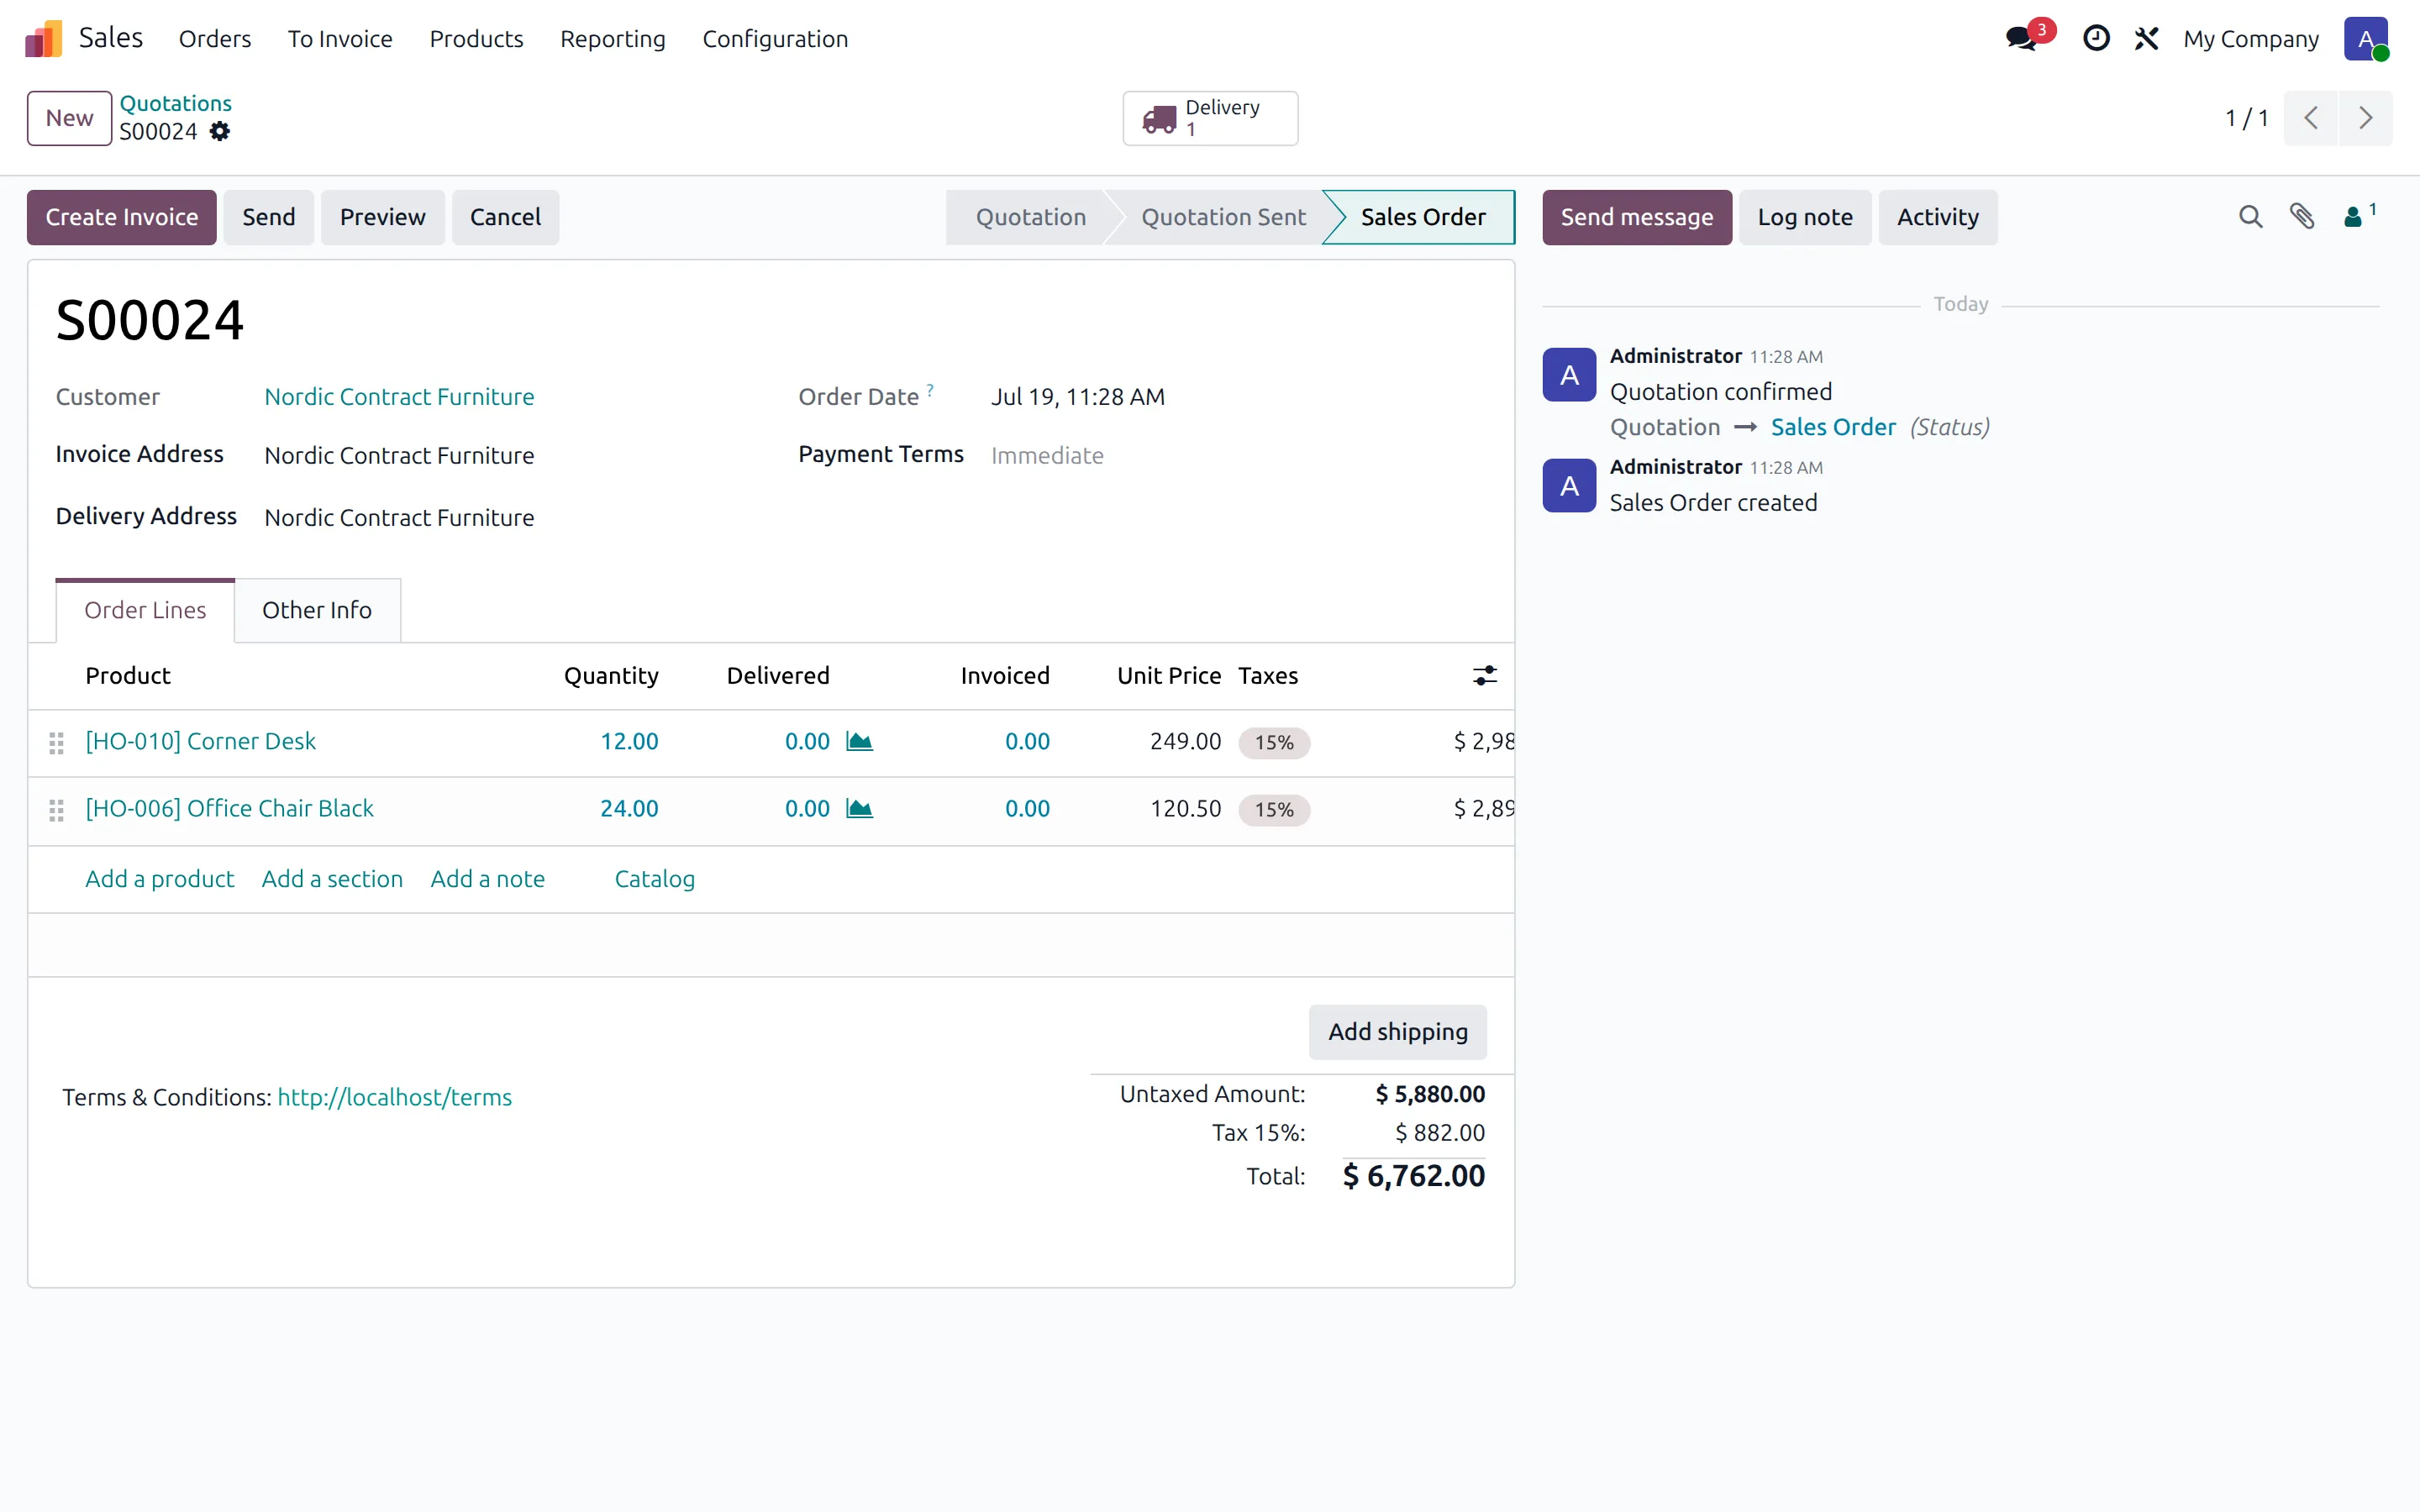Click Add a note
This screenshot has width=2420, height=1512.
point(487,879)
